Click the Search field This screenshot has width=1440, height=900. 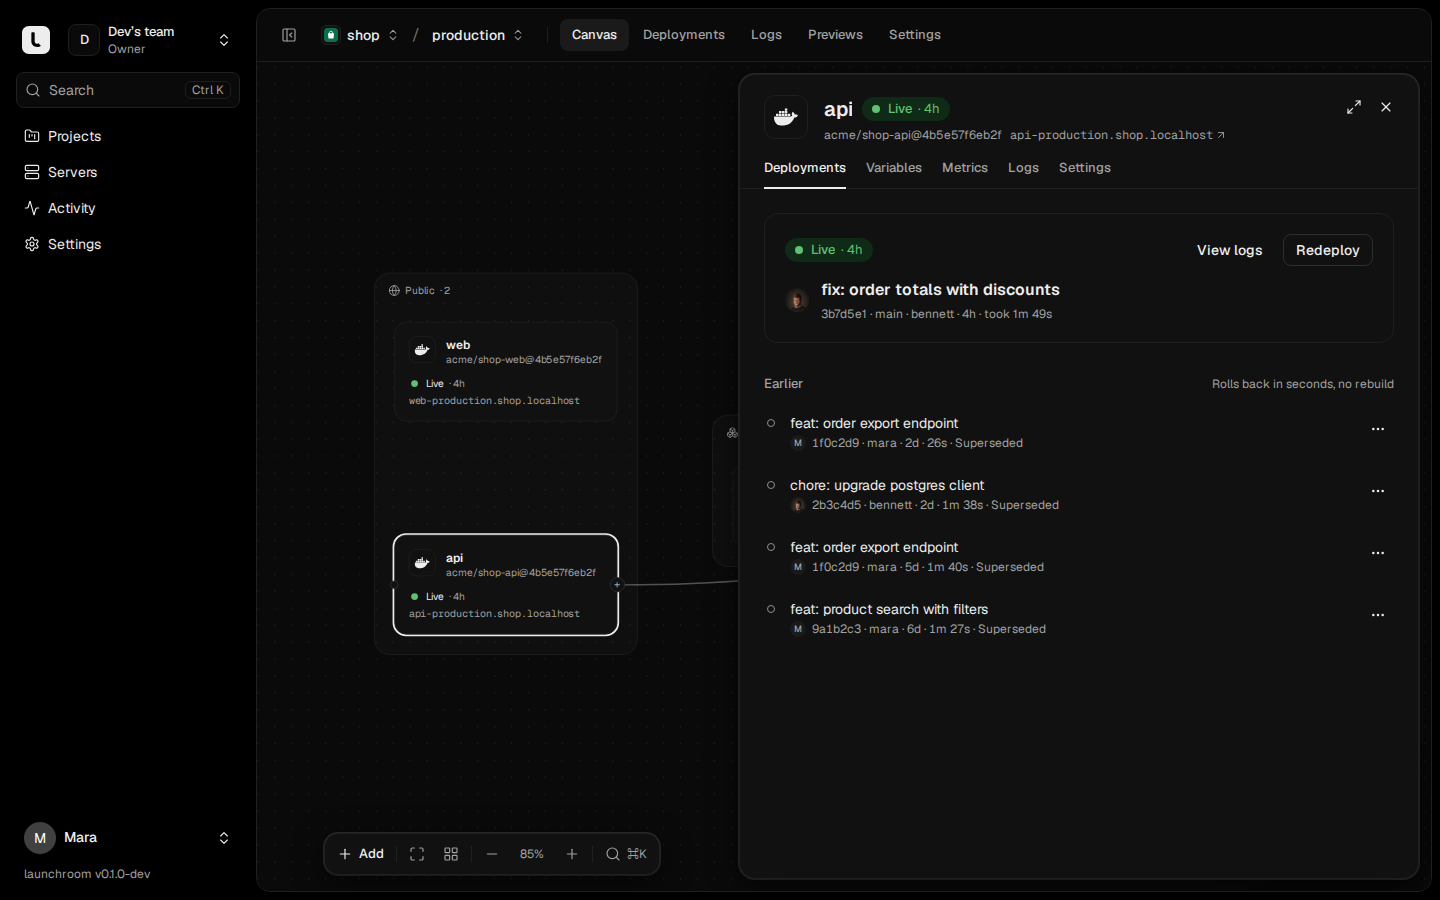click(128, 90)
